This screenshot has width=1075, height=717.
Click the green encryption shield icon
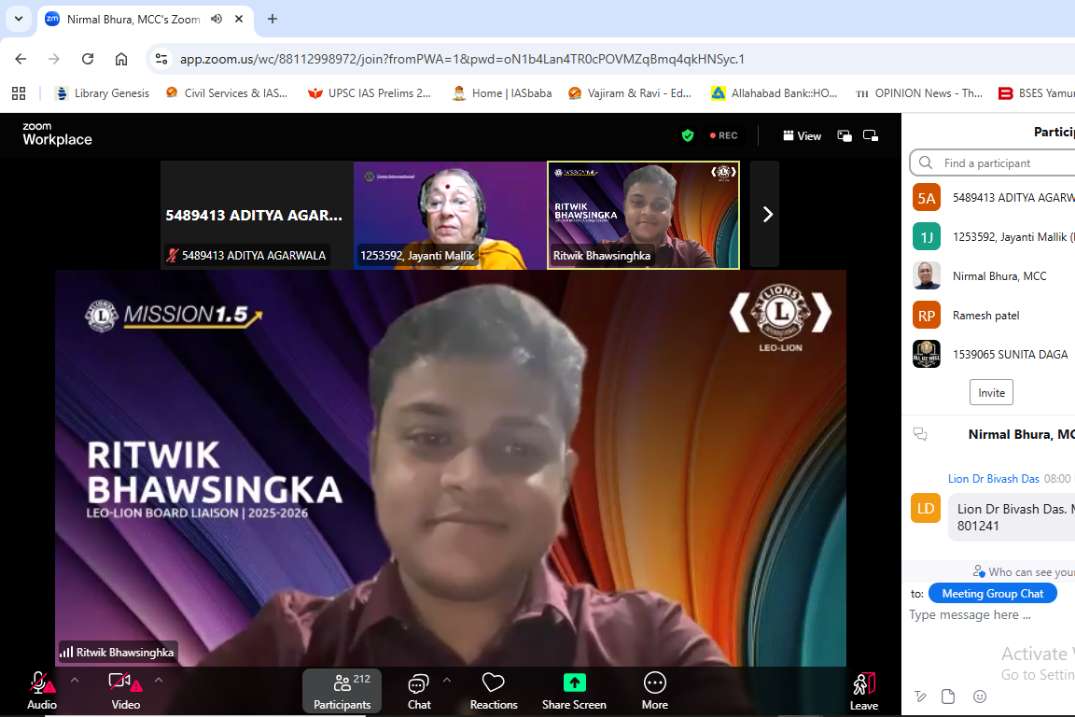pyautogui.click(x=687, y=136)
